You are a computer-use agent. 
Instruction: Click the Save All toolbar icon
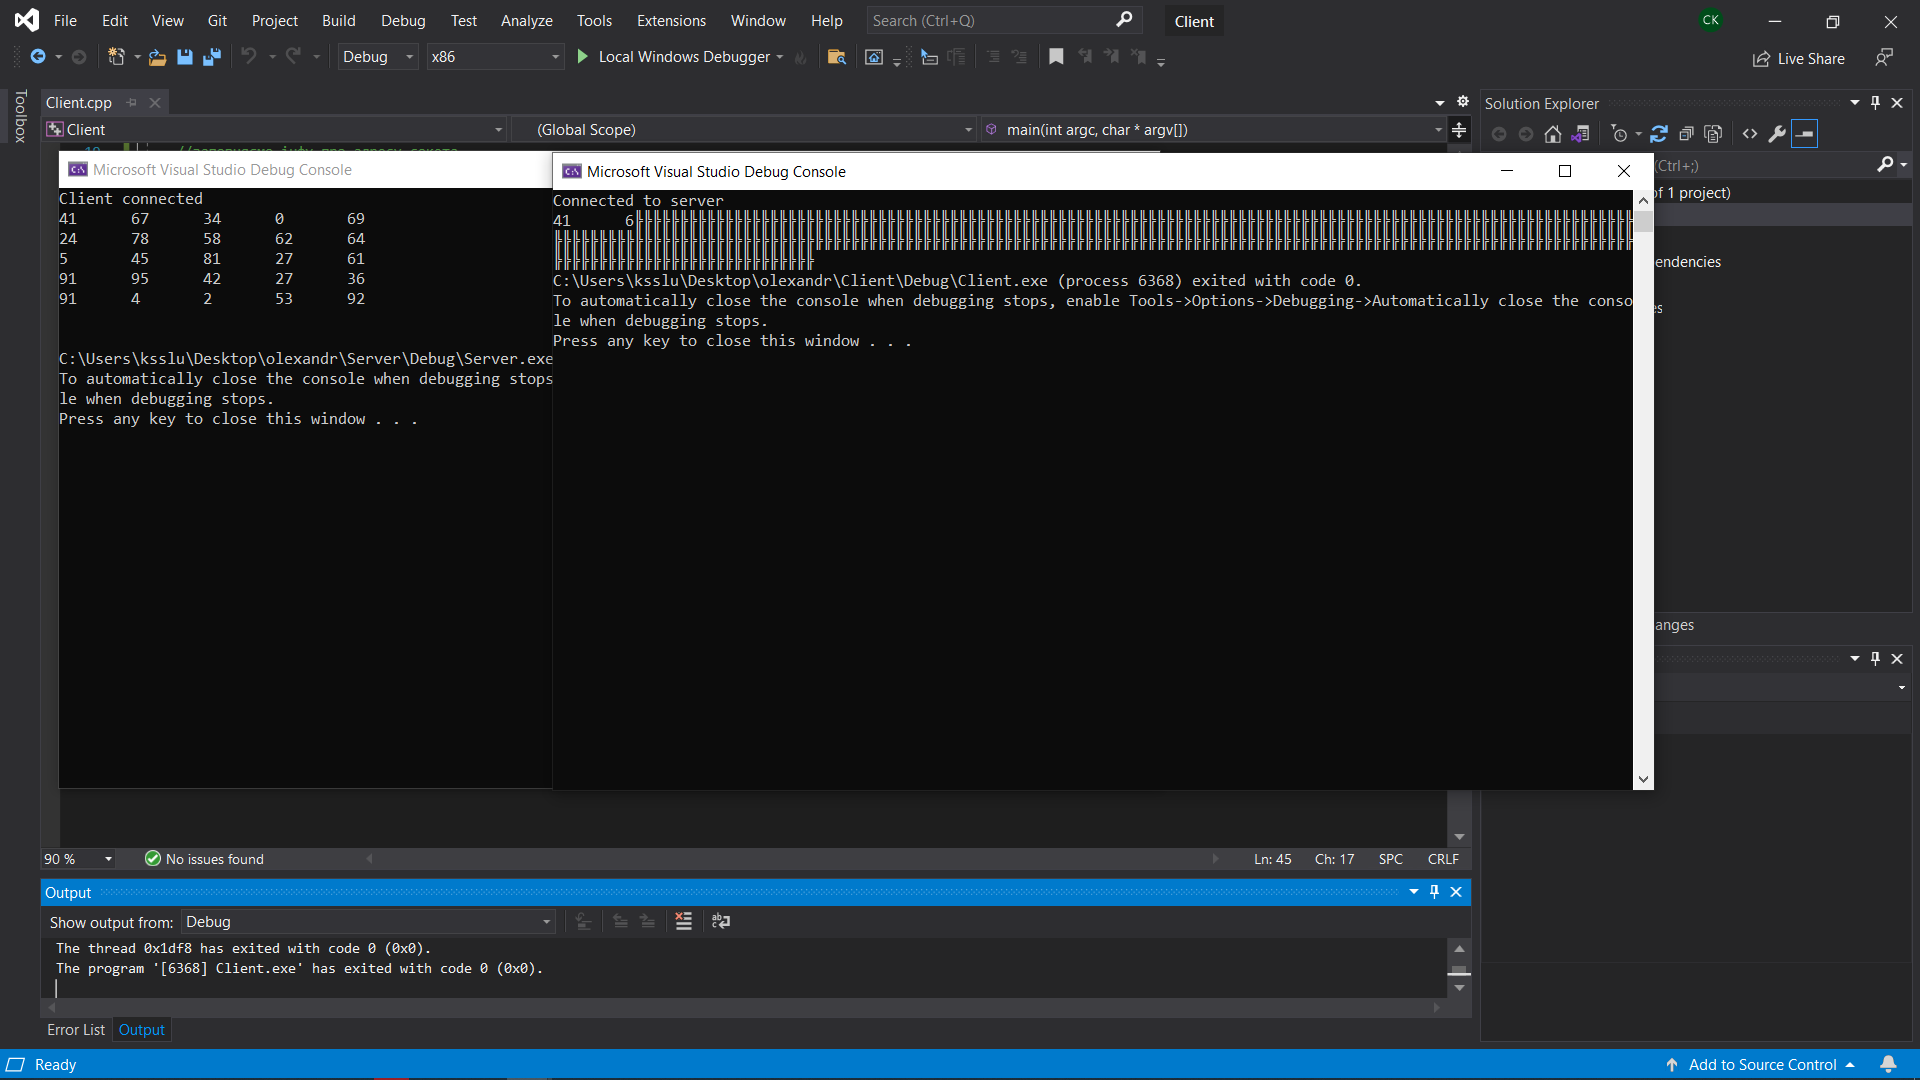click(x=211, y=57)
